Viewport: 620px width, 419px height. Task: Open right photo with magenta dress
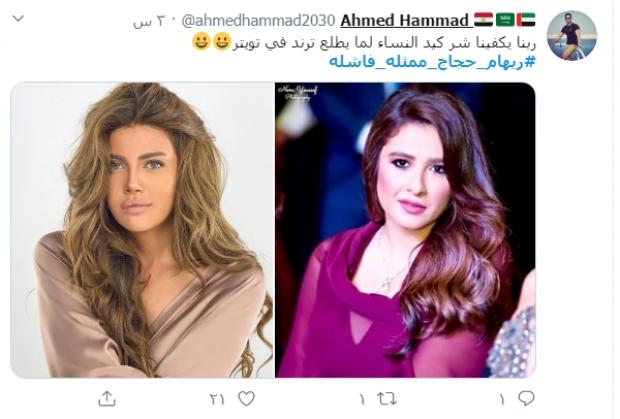(405, 230)
